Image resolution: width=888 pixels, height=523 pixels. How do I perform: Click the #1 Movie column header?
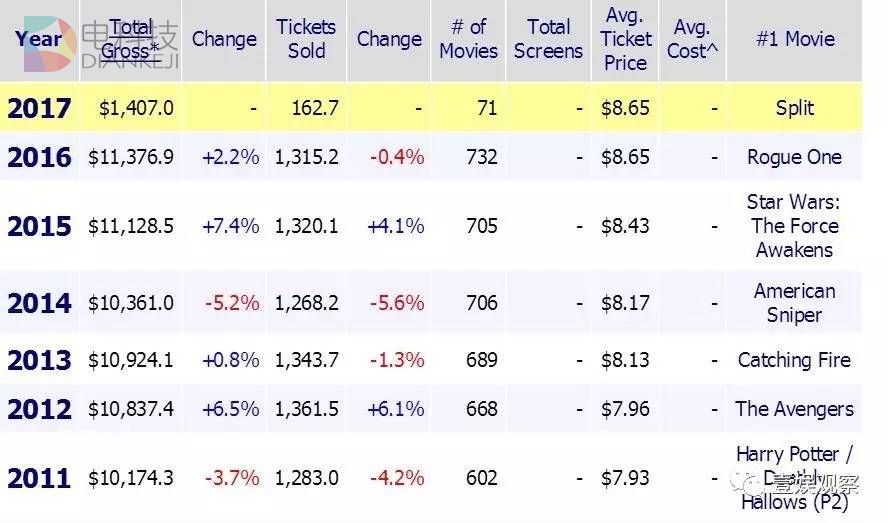(x=794, y=39)
